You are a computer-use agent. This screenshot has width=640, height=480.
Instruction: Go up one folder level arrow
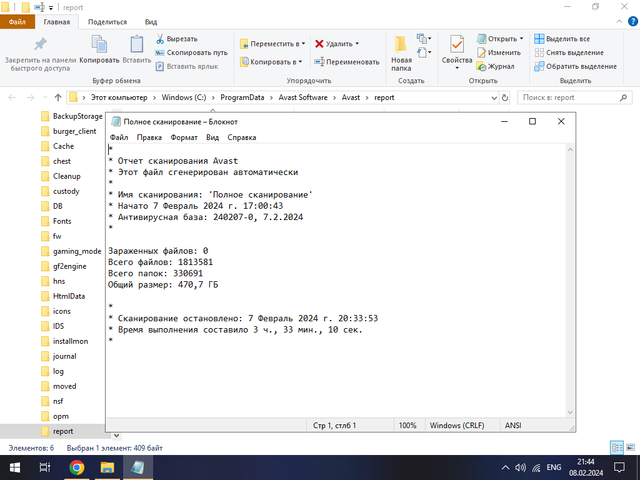tap(58, 98)
